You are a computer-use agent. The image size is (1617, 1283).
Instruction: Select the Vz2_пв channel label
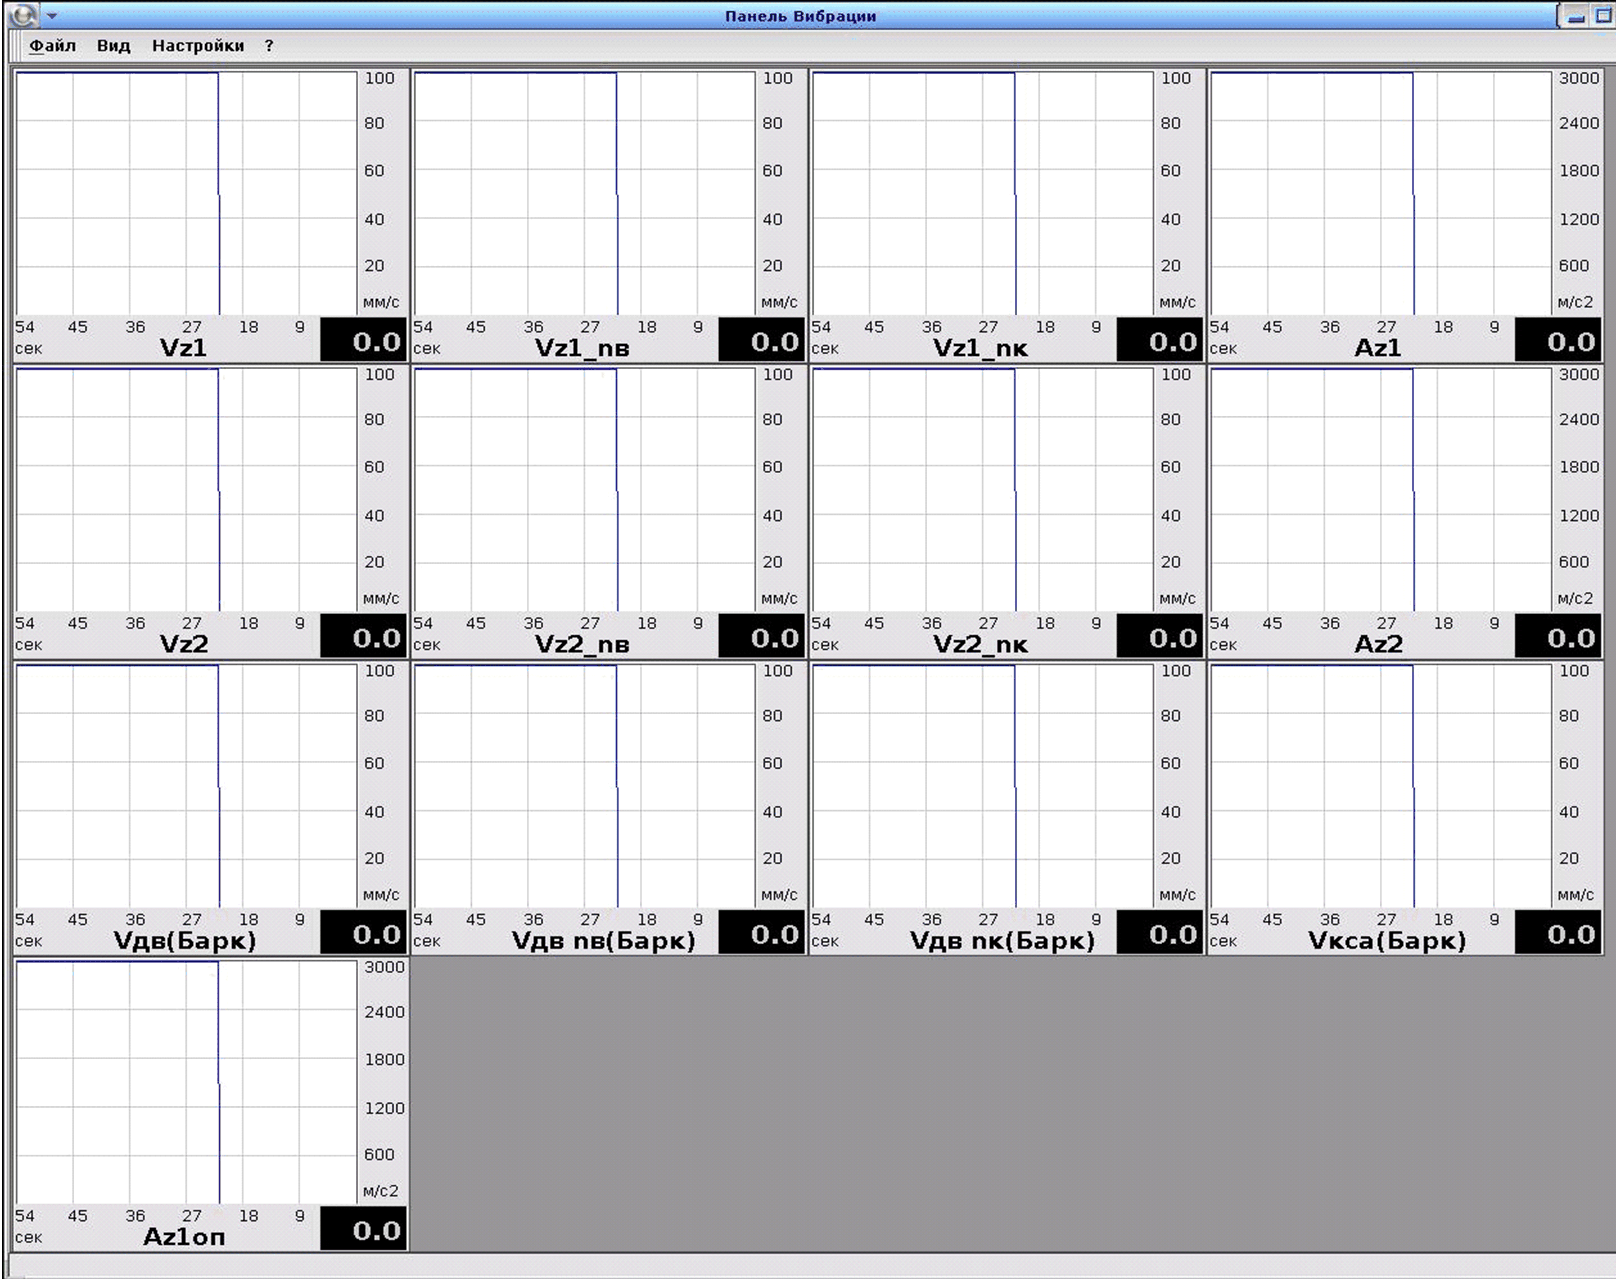click(582, 644)
